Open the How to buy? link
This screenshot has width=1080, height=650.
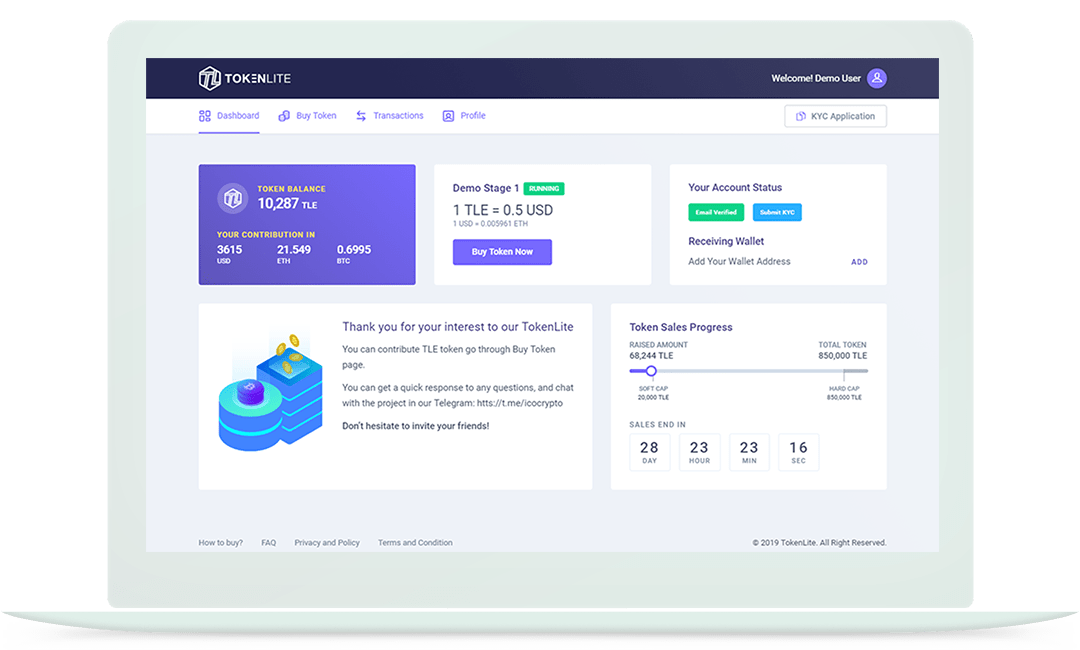(x=220, y=543)
